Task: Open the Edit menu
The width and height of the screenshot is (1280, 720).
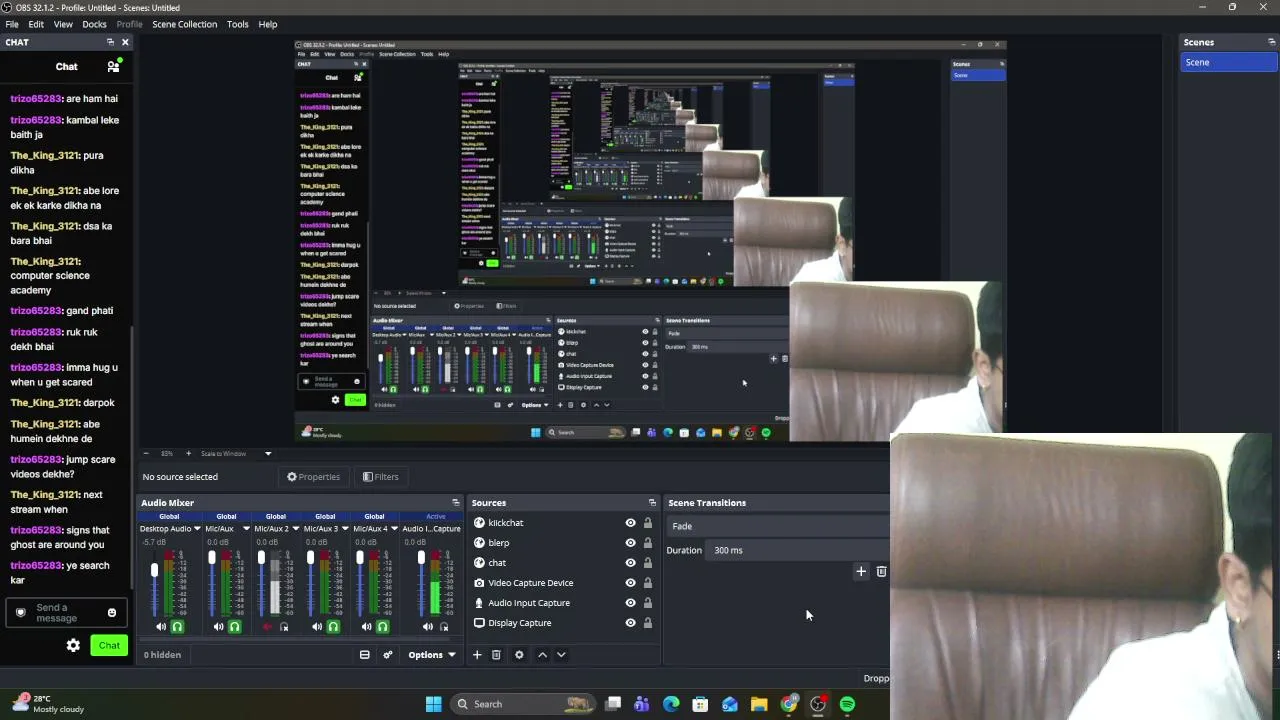Action: [36, 24]
